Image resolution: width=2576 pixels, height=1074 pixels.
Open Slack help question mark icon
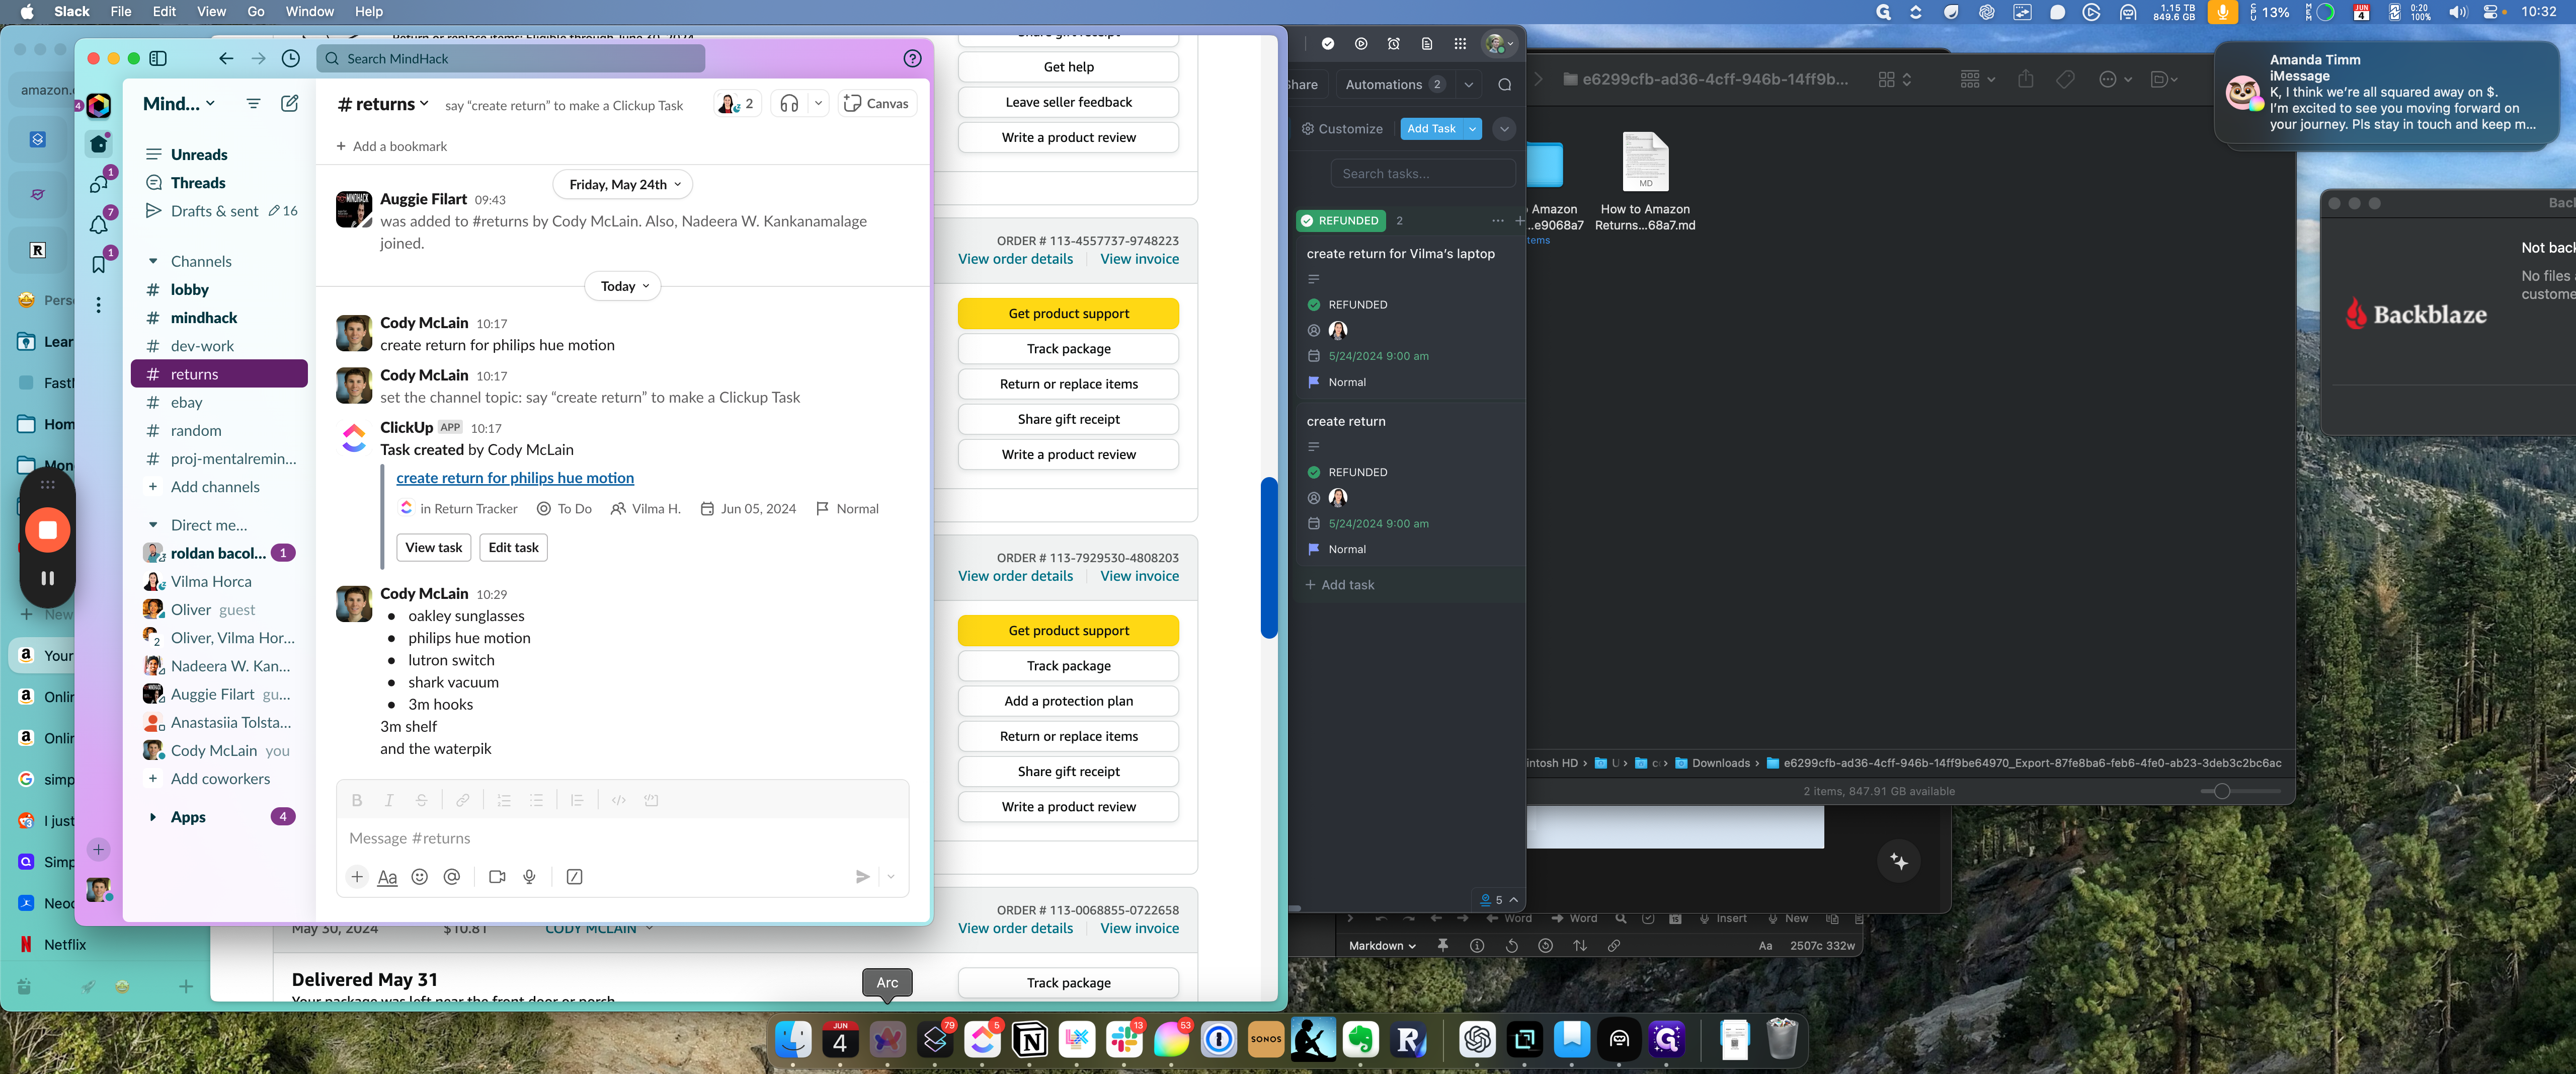[x=912, y=58]
